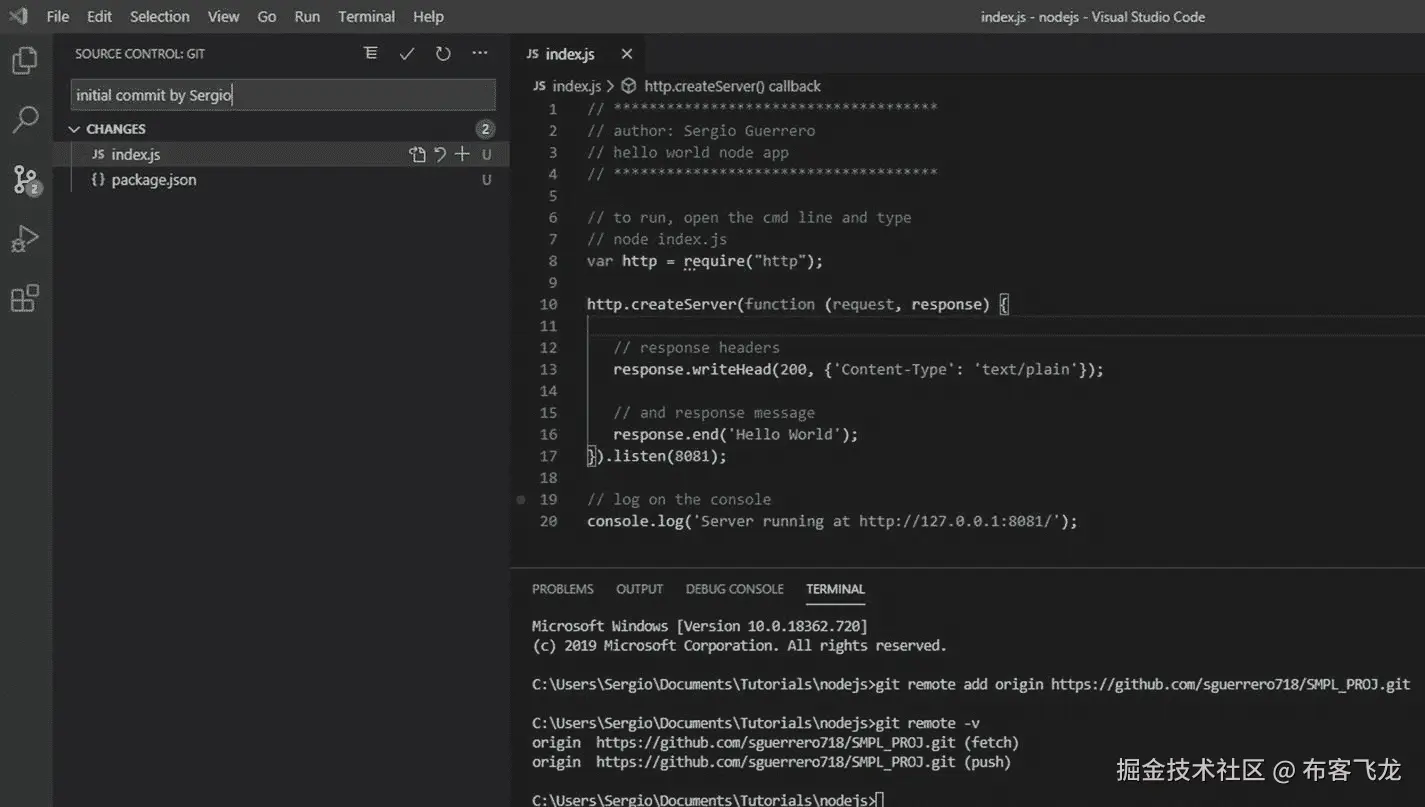This screenshot has height=807, width=1425.
Task: Switch to the TERMINAL panel tab
Action: (x=835, y=589)
